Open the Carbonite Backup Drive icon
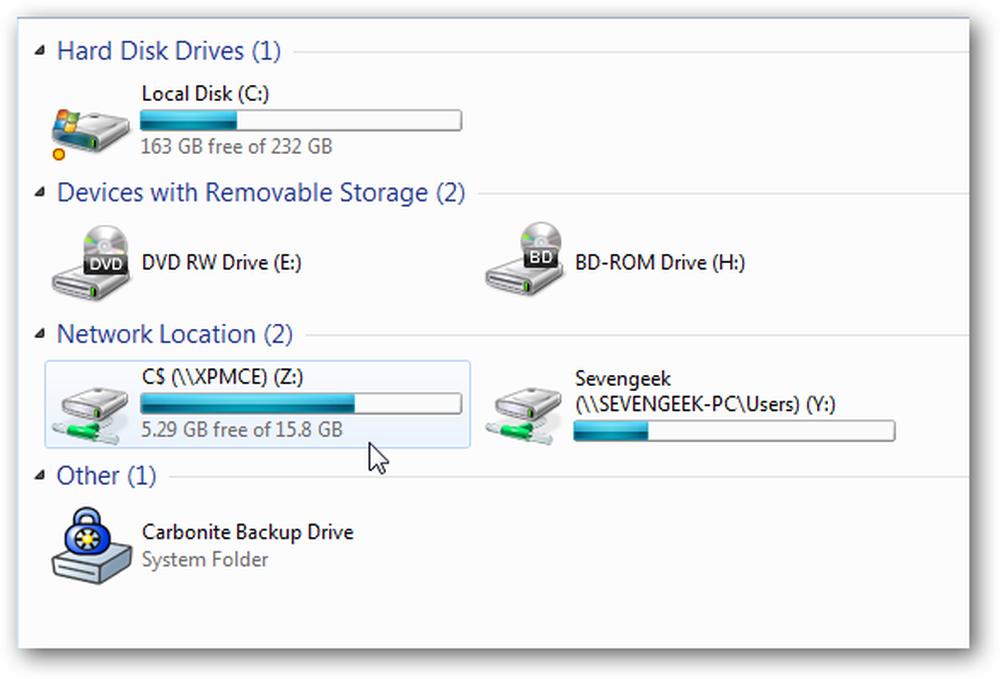This screenshot has width=1000, height=679. (91, 546)
